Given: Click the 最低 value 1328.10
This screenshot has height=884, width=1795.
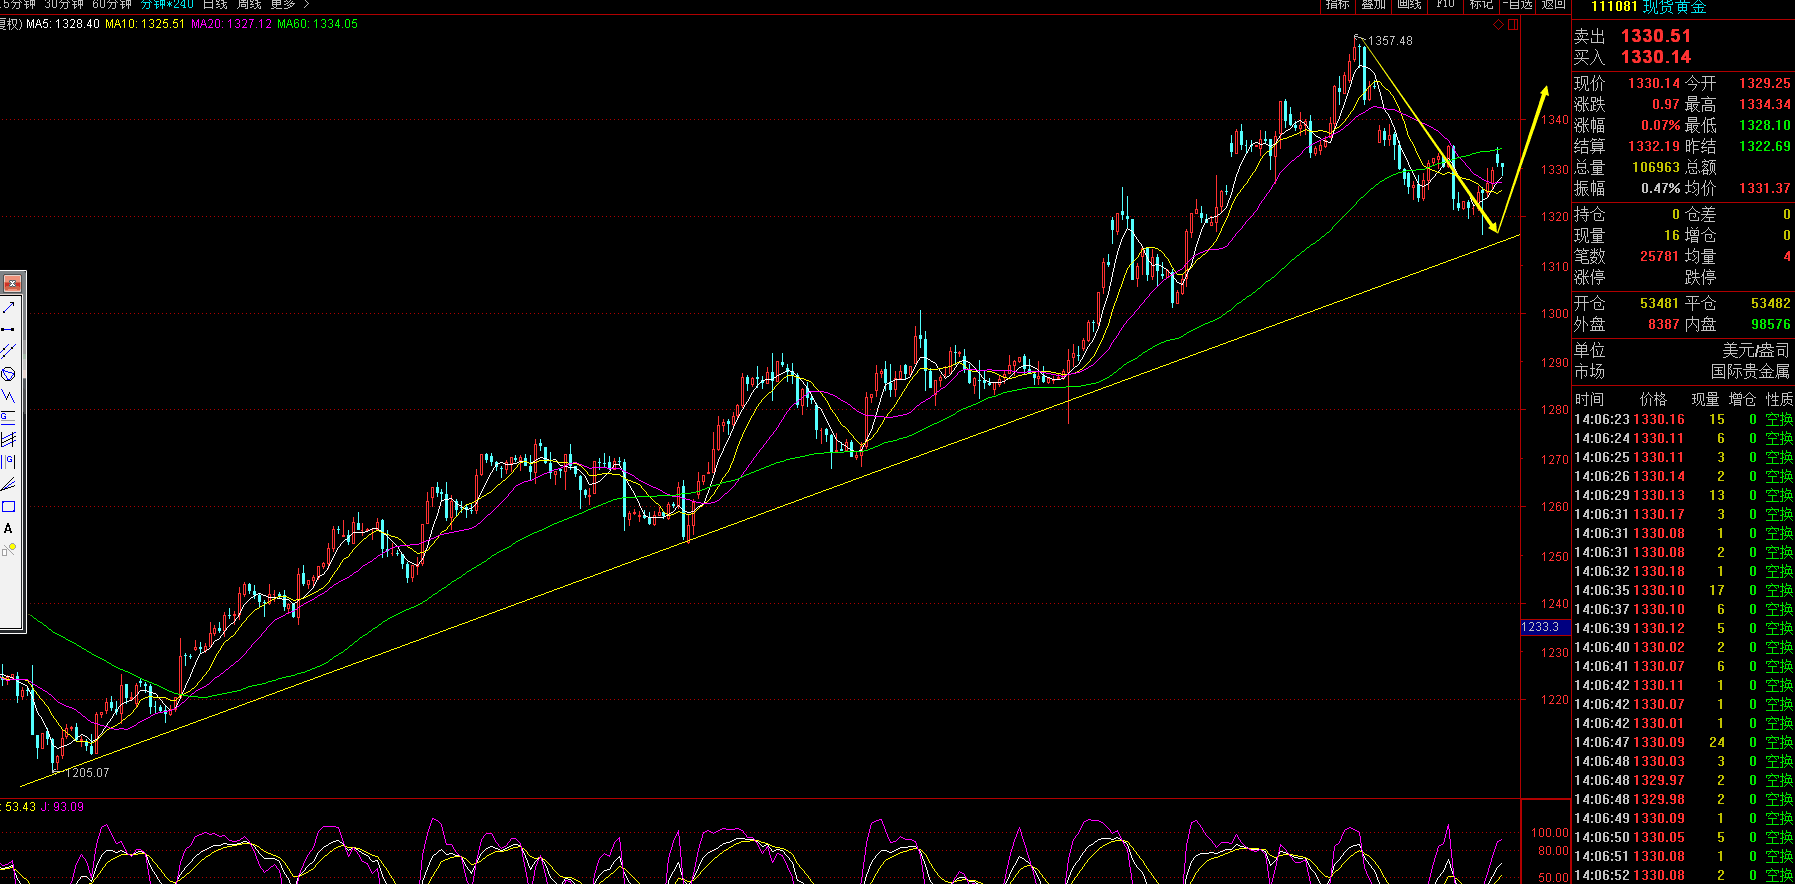Looking at the screenshot, I should 1765,126.
